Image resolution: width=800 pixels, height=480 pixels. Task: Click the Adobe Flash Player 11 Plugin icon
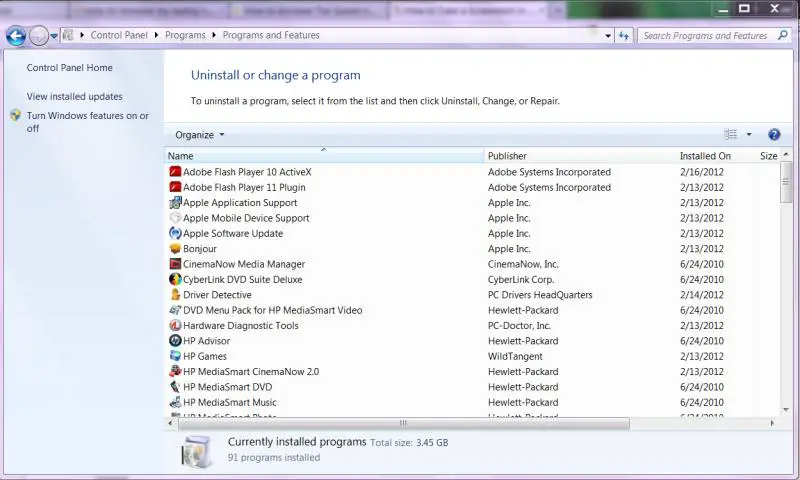click(175, 187)
